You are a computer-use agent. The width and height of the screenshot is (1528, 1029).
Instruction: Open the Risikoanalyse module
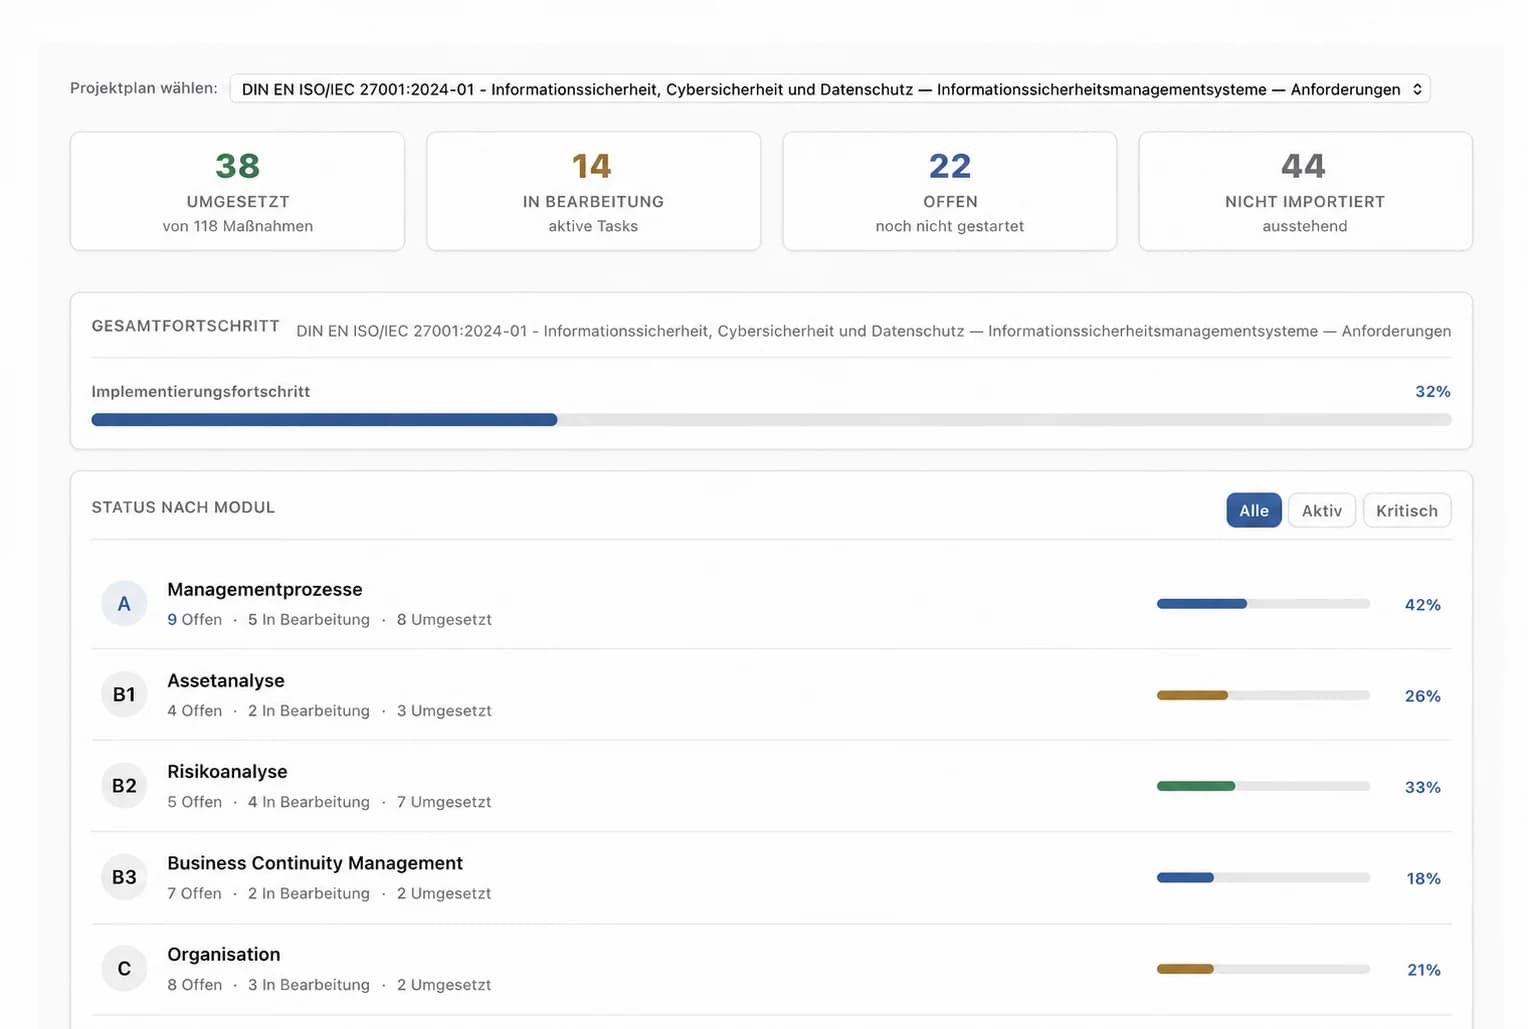771,786
